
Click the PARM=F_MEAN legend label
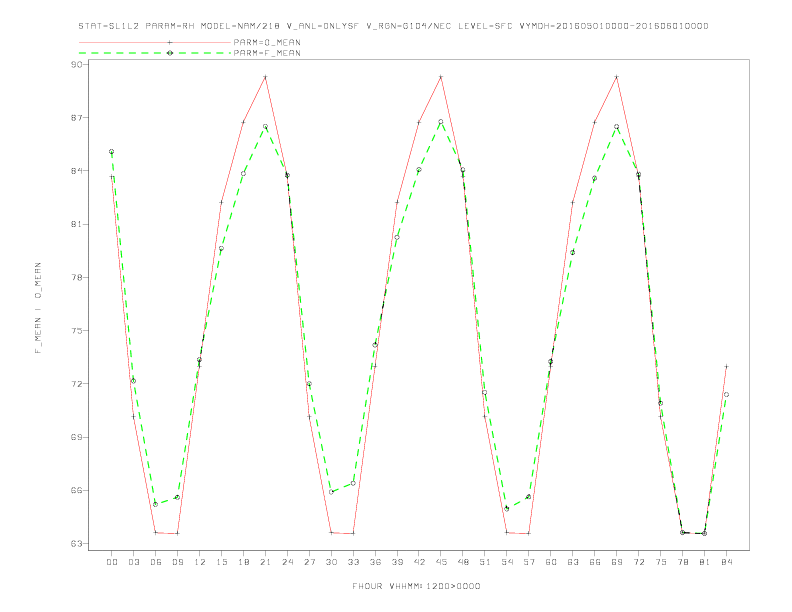click(267, 53)
